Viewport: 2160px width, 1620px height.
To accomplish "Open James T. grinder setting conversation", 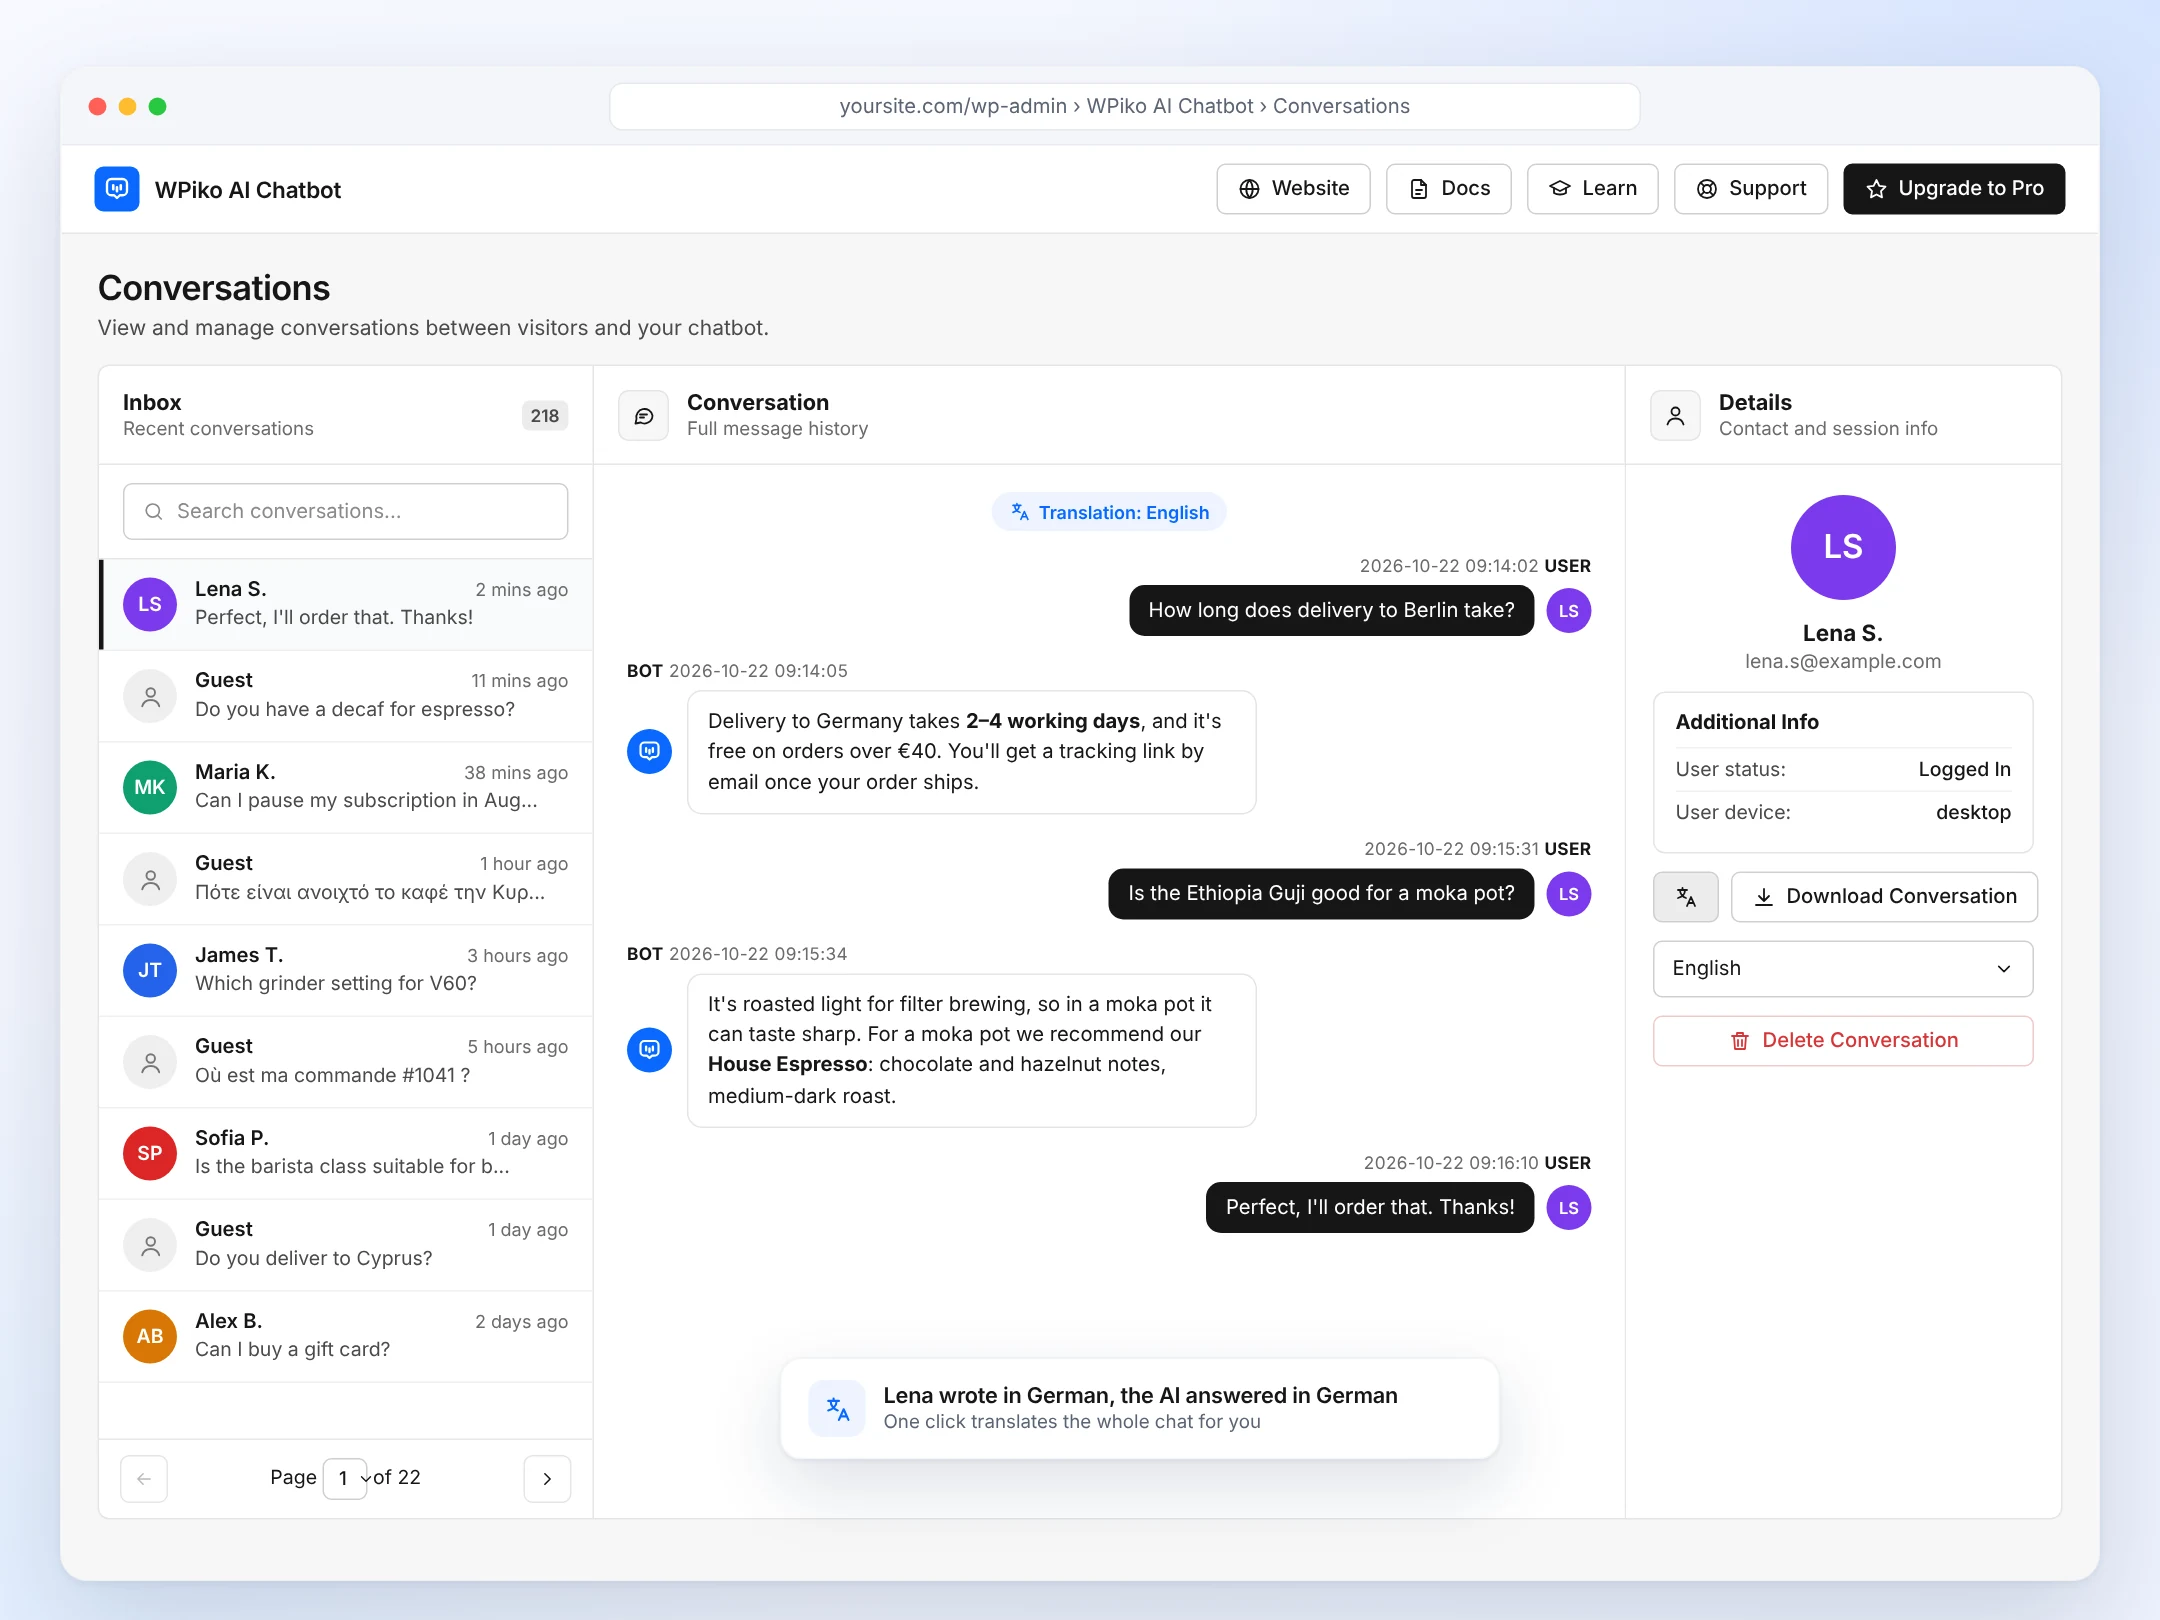I will coord(346,970).
